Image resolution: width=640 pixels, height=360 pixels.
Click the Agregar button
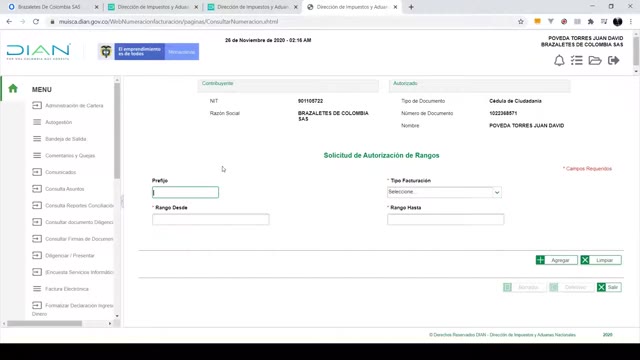tap(556, 260)
